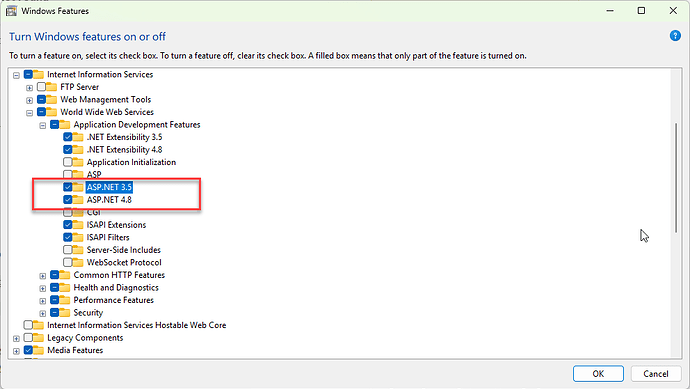This screenshot has width=690, height=389.
Task: Select the WebSocket Protocol label
Action: pyautogui.click(x=124, y=262)
